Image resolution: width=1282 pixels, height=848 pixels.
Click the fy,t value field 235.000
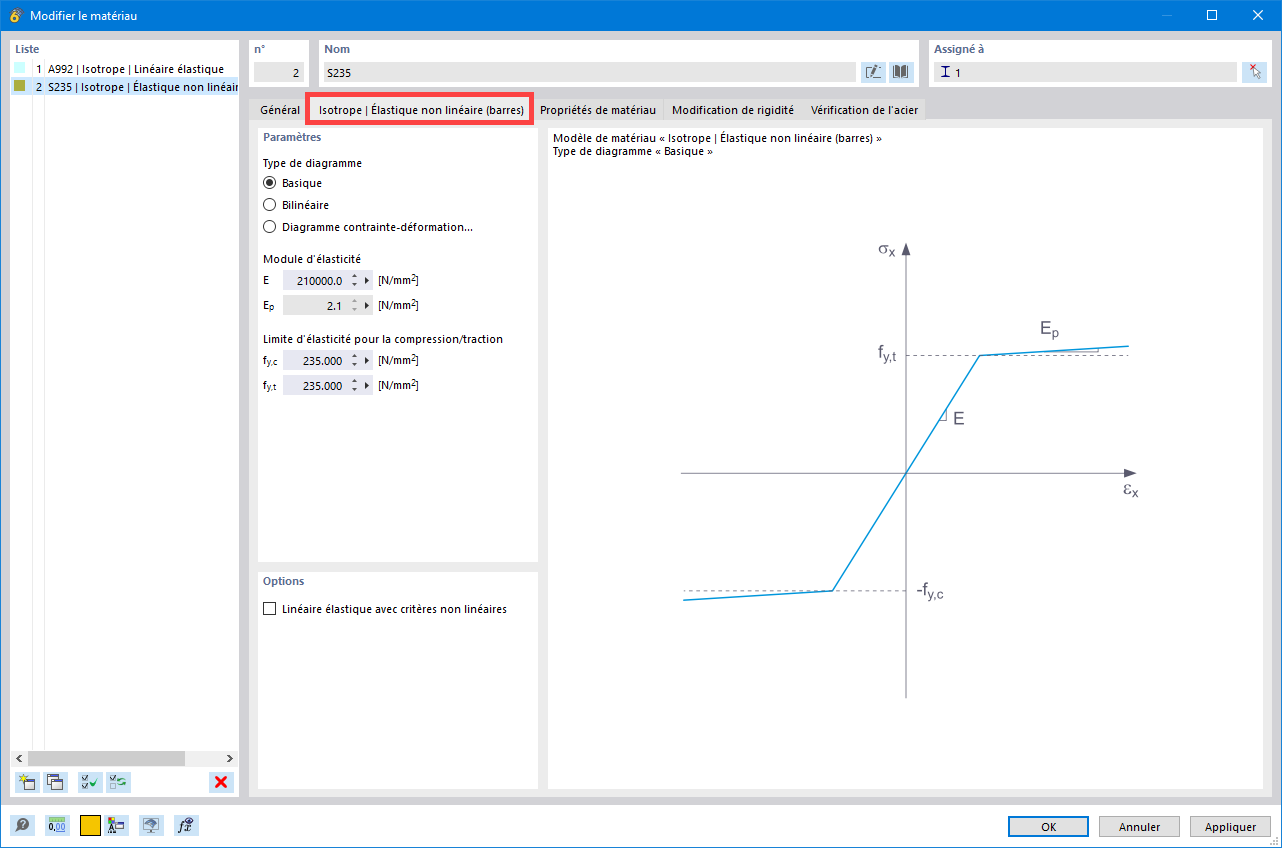click(315, 385)
